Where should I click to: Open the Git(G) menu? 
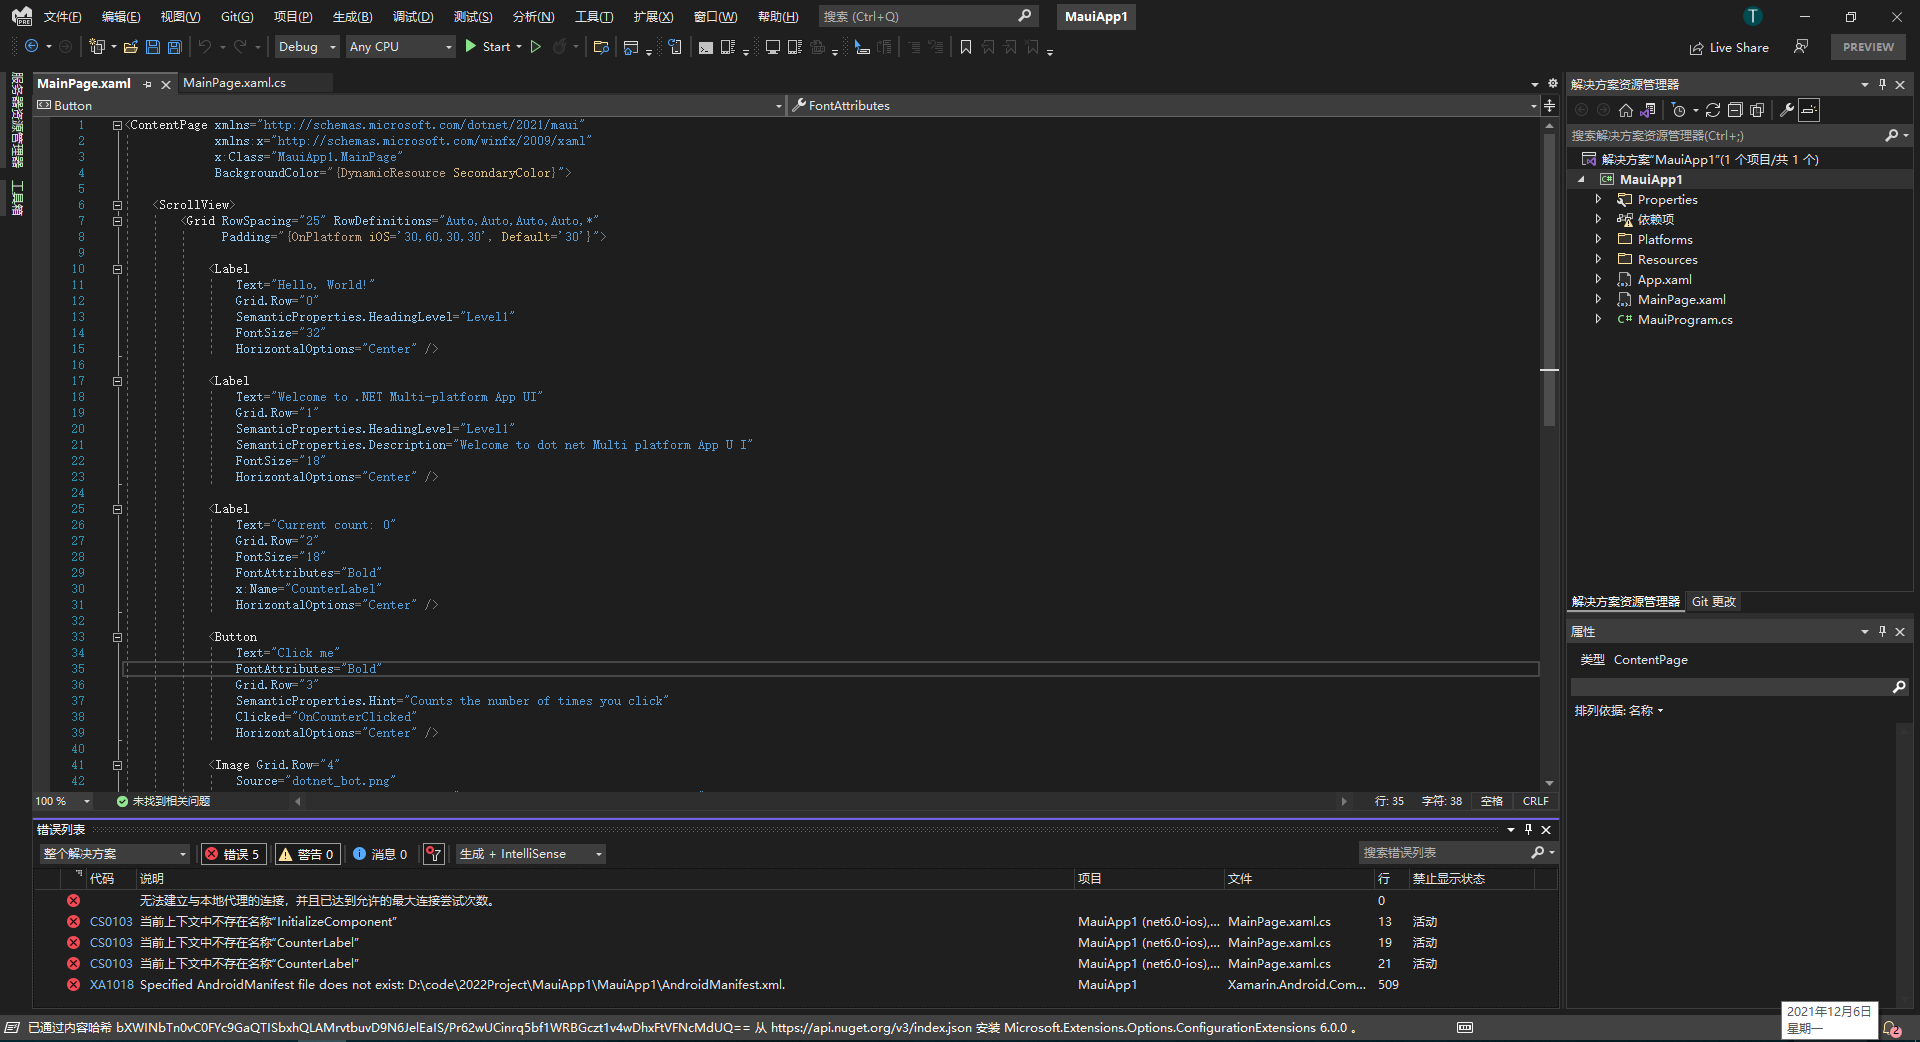[237, 17]
